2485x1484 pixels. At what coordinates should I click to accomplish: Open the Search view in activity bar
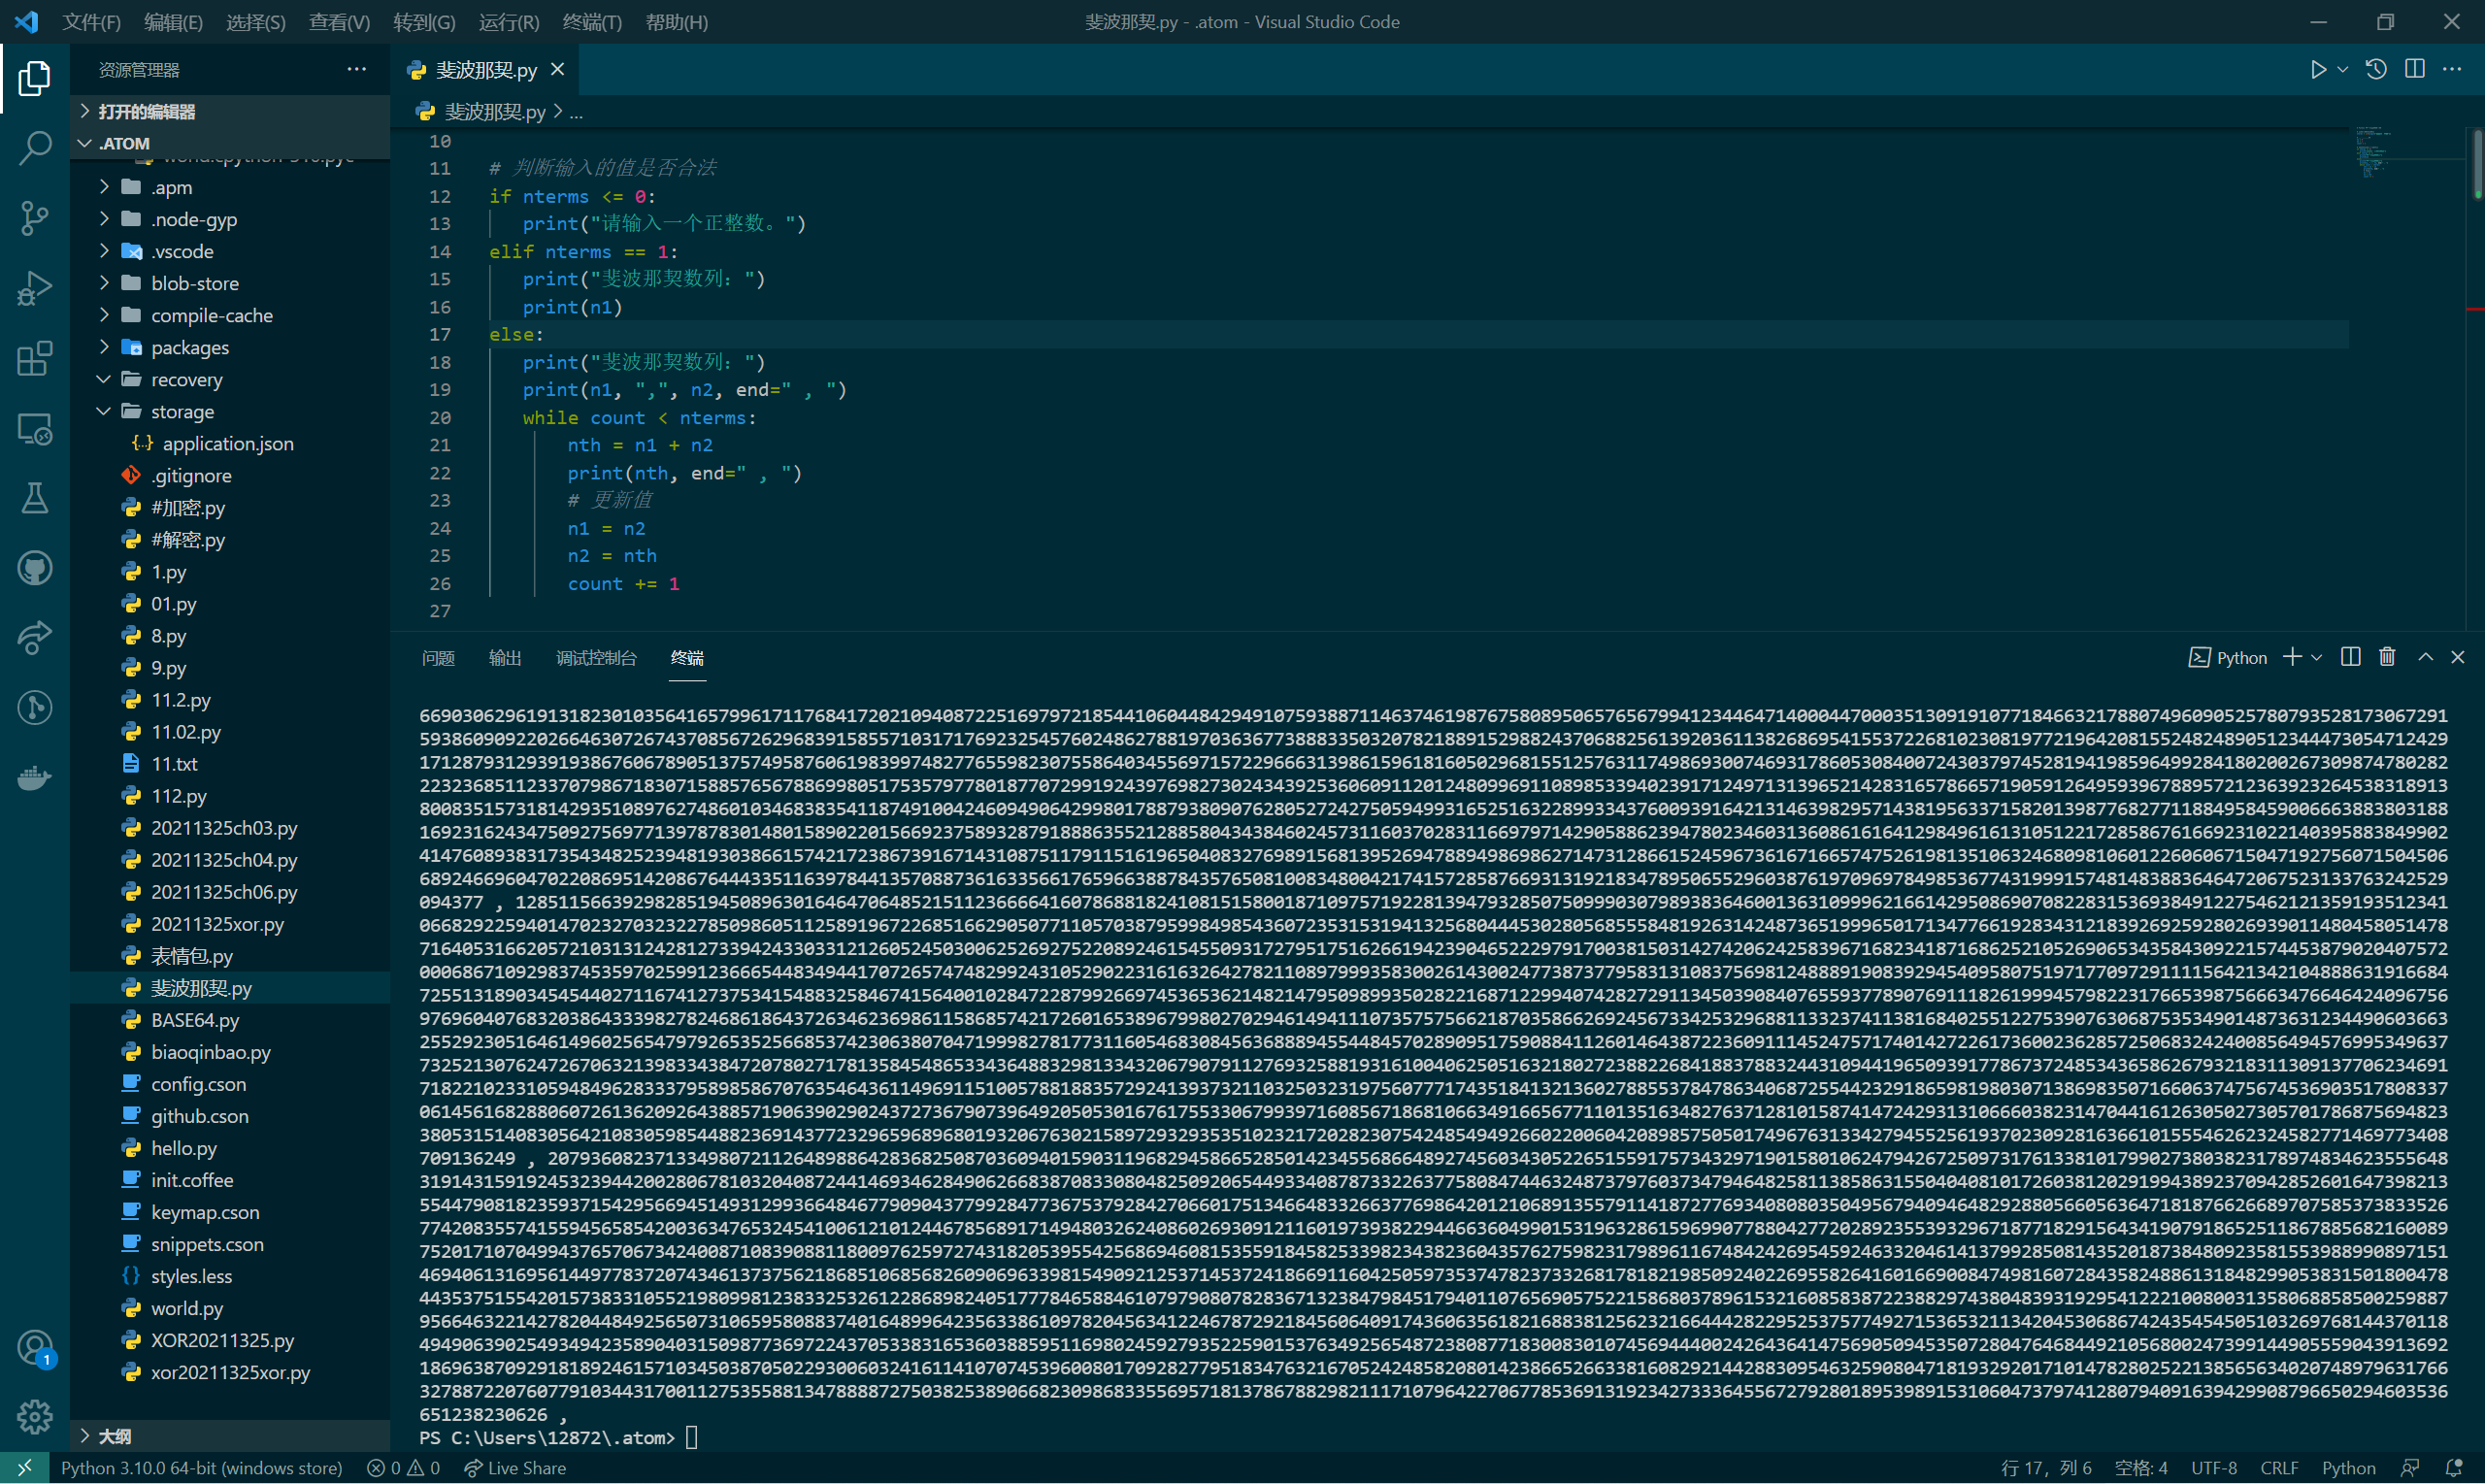pyautogui.click(x=34, y=147)
